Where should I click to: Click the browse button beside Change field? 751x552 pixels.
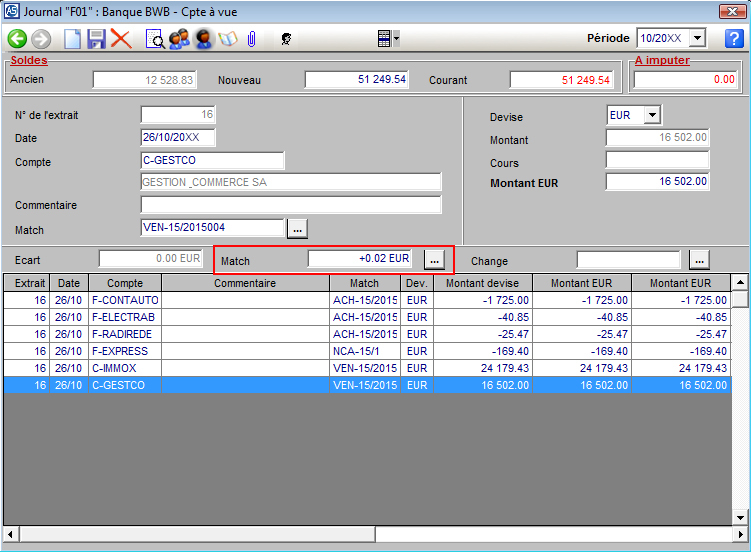click(699, 259)
